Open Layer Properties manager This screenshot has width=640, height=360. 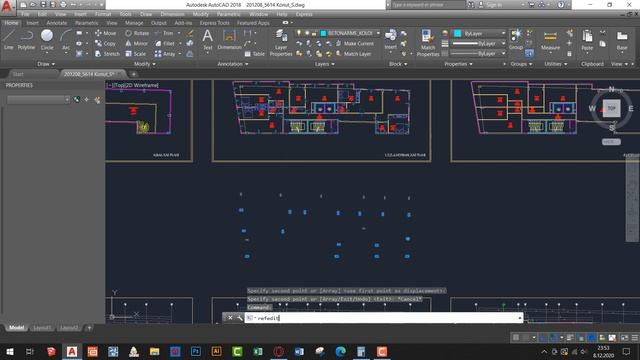tap(281, 43)
